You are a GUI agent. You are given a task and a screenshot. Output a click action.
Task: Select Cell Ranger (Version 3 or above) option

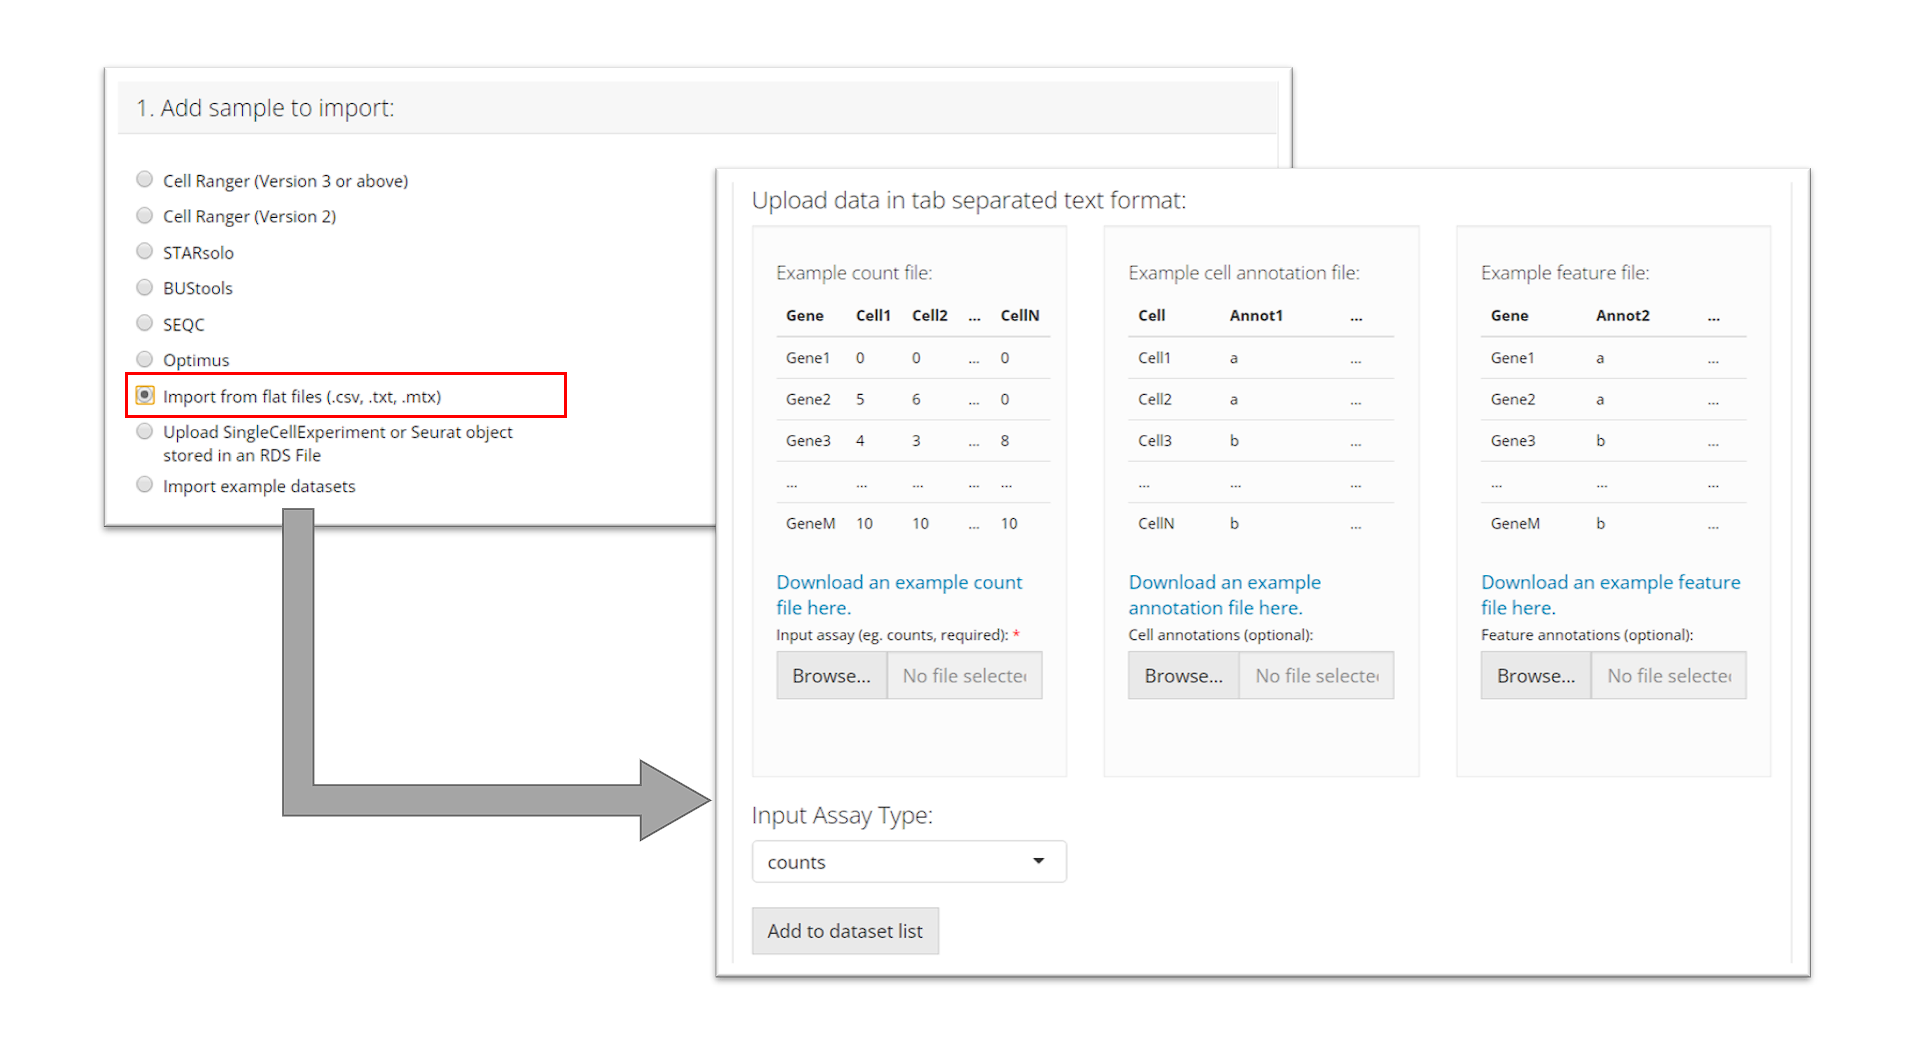[145, 180]
